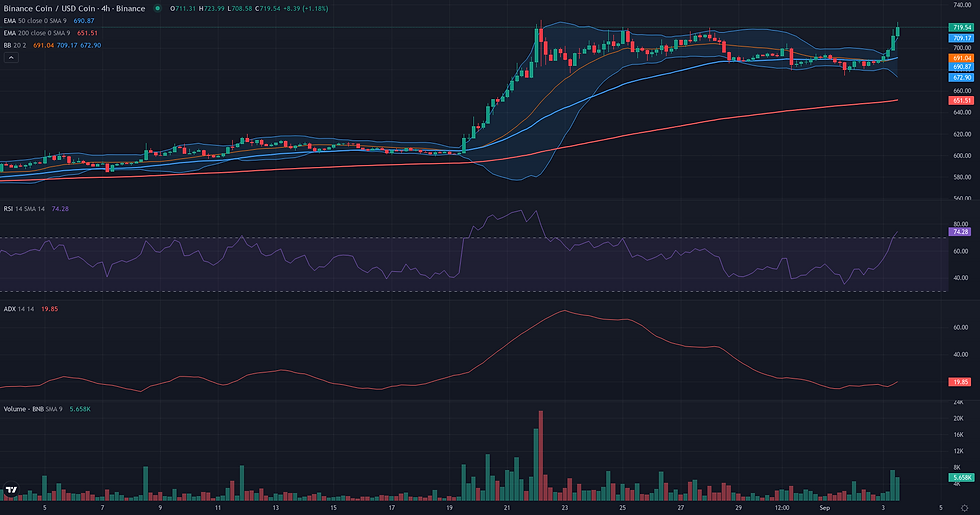Open chart settings gear at axis corner
980x515 pixels.
point(965,508)
